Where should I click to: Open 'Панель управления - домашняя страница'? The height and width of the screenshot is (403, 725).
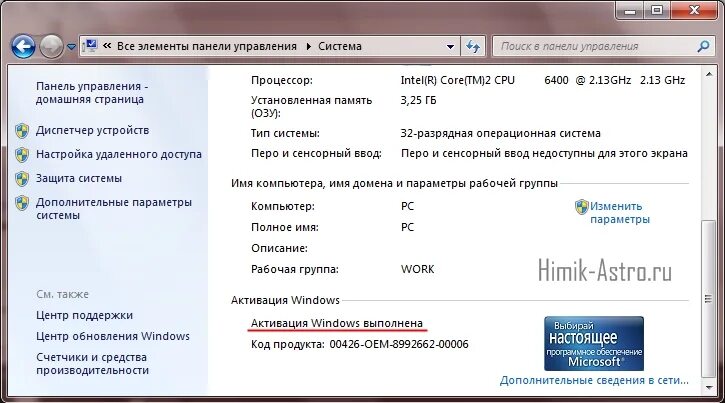(92, 92)
